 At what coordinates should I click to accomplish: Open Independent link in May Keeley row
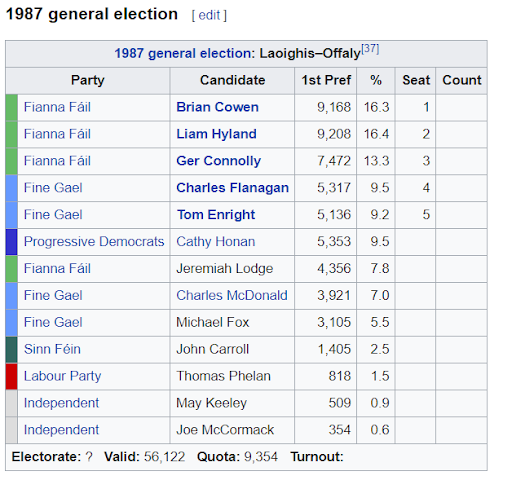tap(61, 403)
